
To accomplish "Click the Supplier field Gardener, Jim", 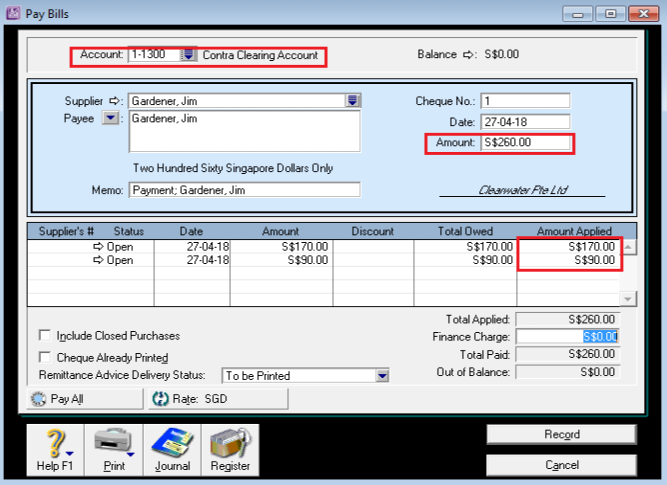I will tap(237, 101).
